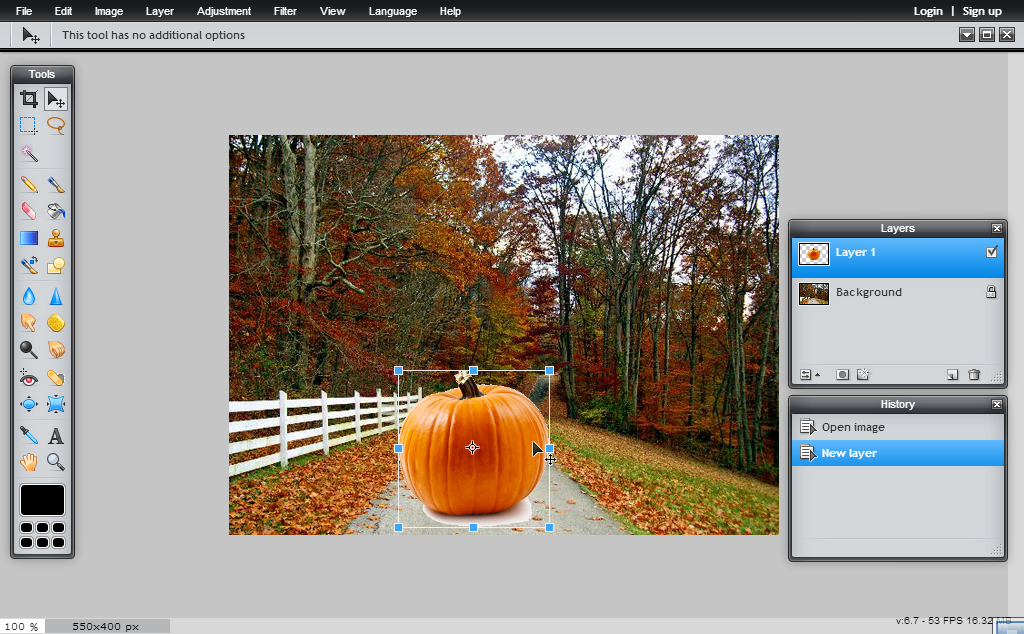
Task: Select the Move tool in Tools panel
Action: [56, 99]
